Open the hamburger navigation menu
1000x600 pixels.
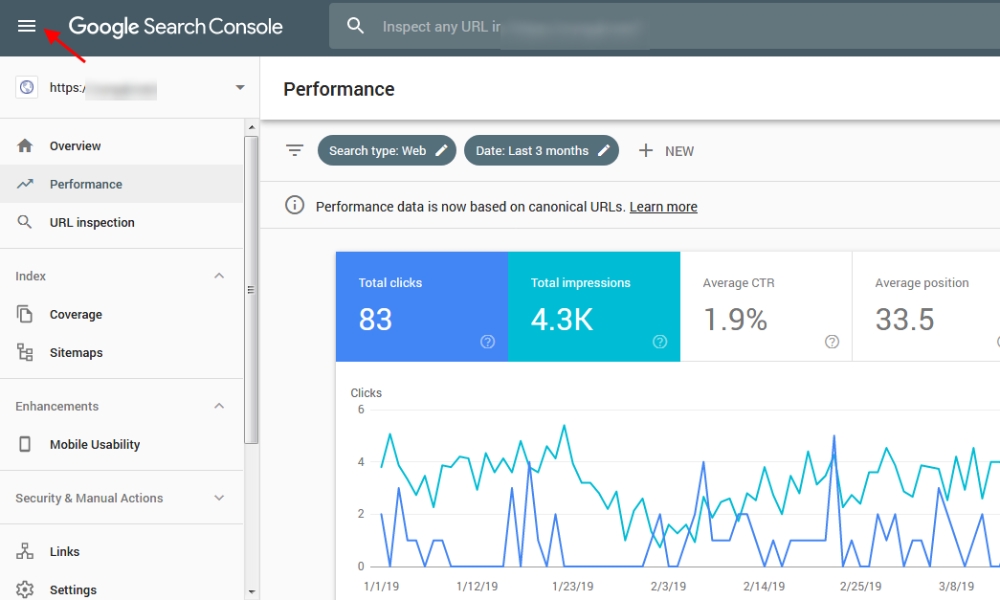pyautogui.click(x=27, y=26)
